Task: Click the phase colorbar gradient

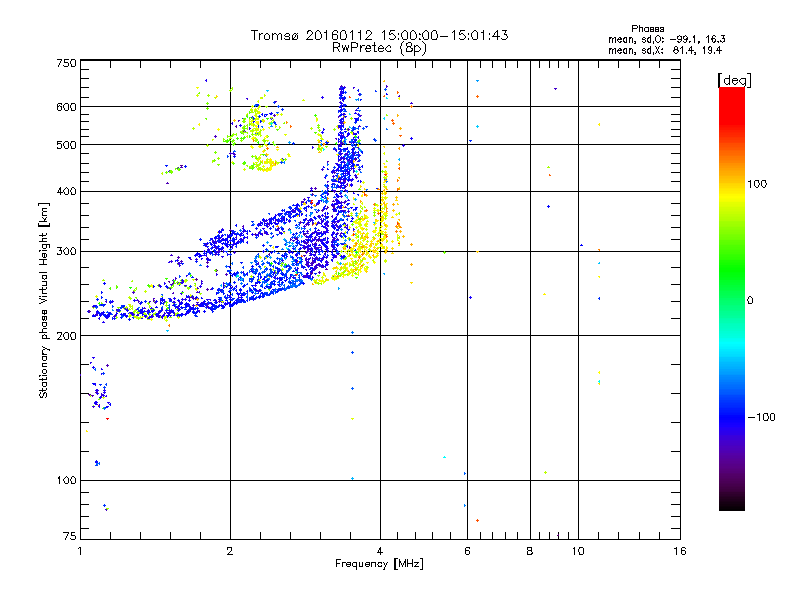Action: 732,298
